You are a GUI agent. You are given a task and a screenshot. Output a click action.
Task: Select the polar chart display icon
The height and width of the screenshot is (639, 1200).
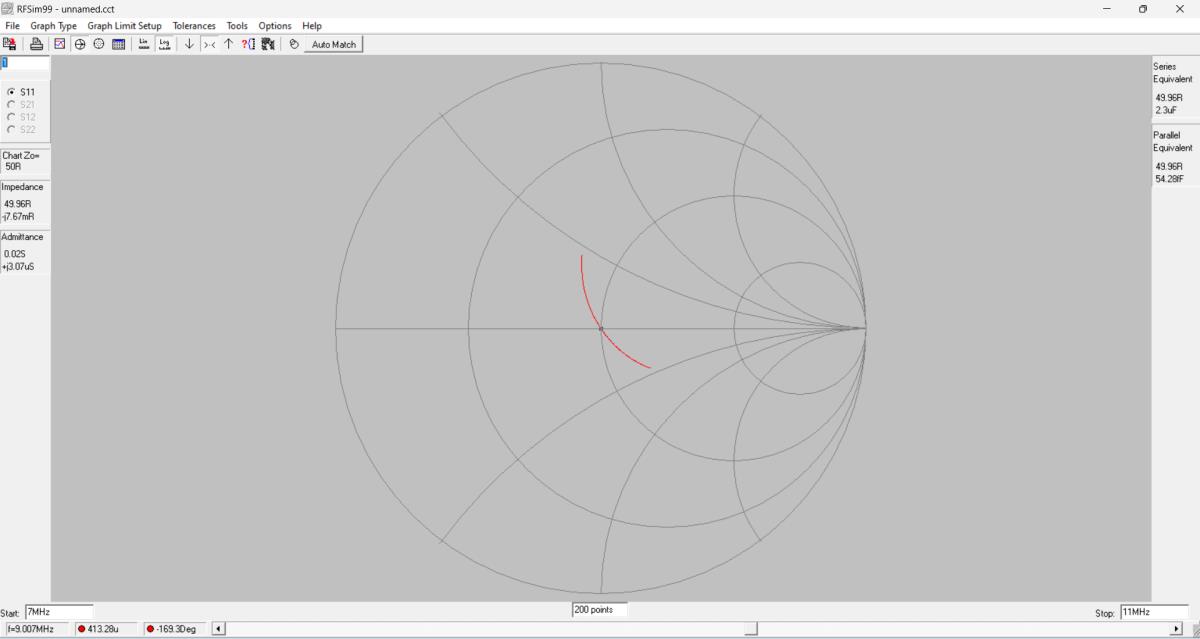tap(99, 44)
